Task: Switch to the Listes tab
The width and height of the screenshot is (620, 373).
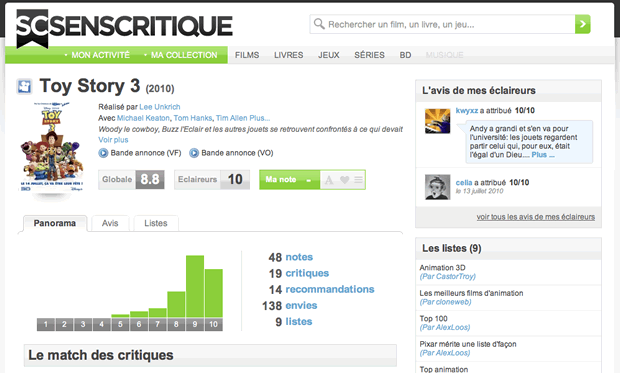Action: (x=156, y=223)
